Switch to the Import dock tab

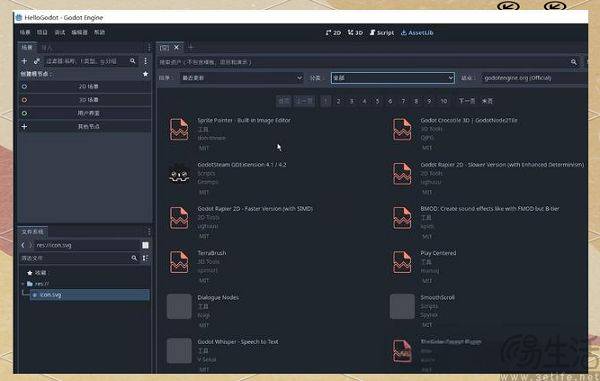coord(46,48)
